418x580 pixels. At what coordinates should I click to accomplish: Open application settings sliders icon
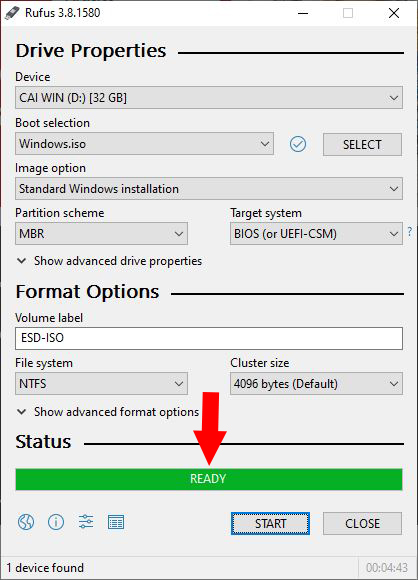[x=86, y=522]
